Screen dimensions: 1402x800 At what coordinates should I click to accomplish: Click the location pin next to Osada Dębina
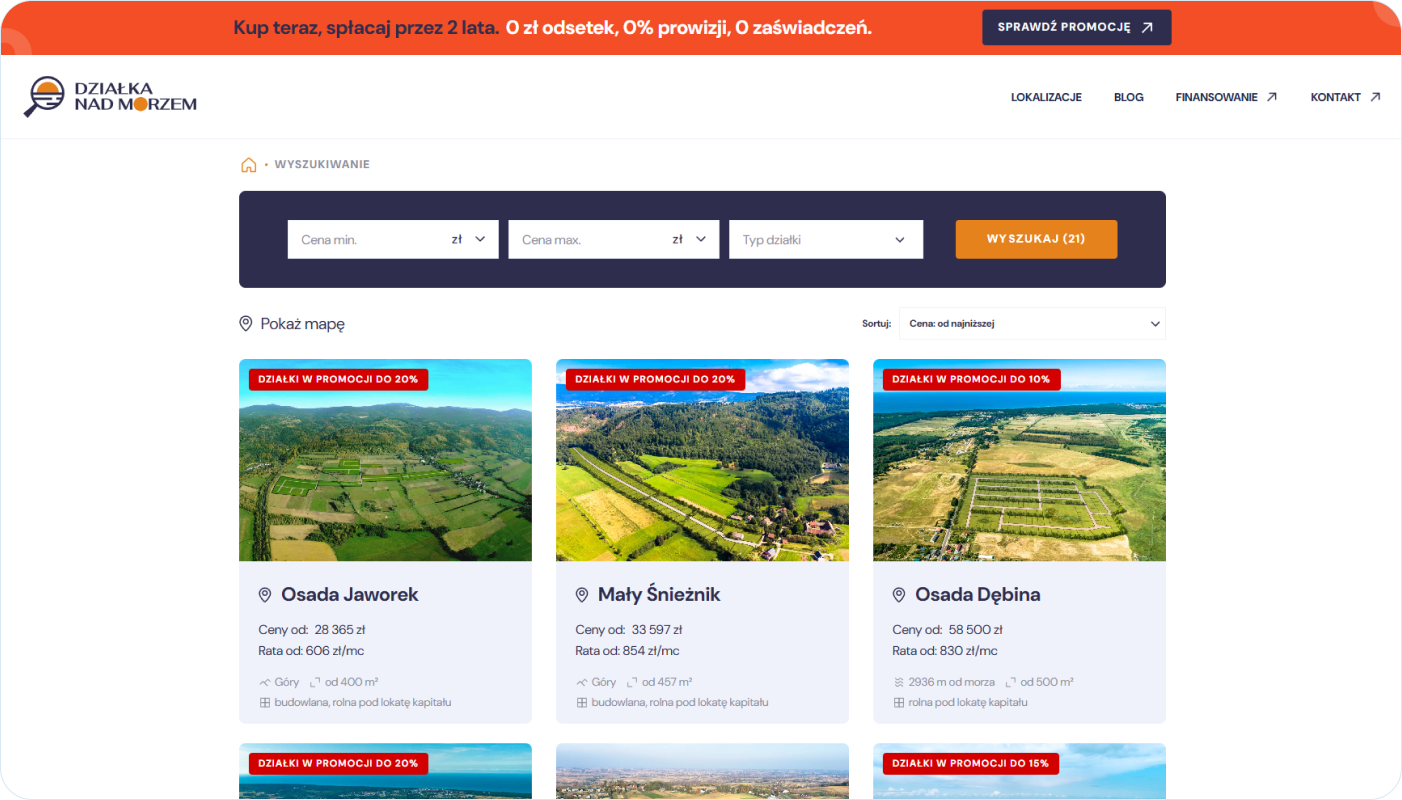coord(899,595)
